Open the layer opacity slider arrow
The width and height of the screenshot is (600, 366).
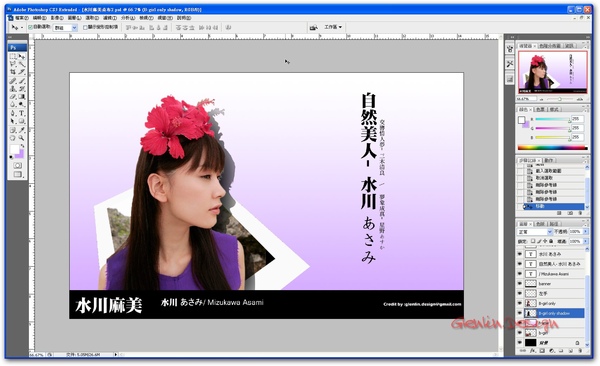pyautogui.click(x=585, y=232)
